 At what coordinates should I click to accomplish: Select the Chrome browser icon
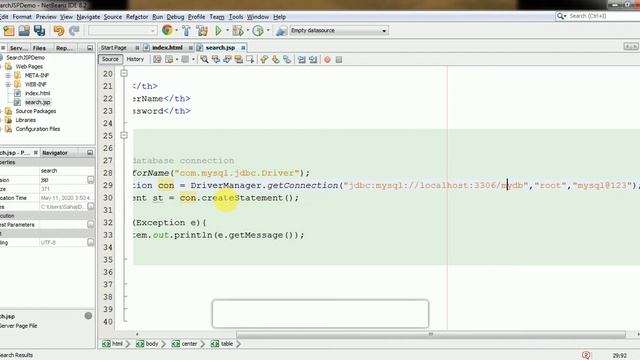(167, 30)
